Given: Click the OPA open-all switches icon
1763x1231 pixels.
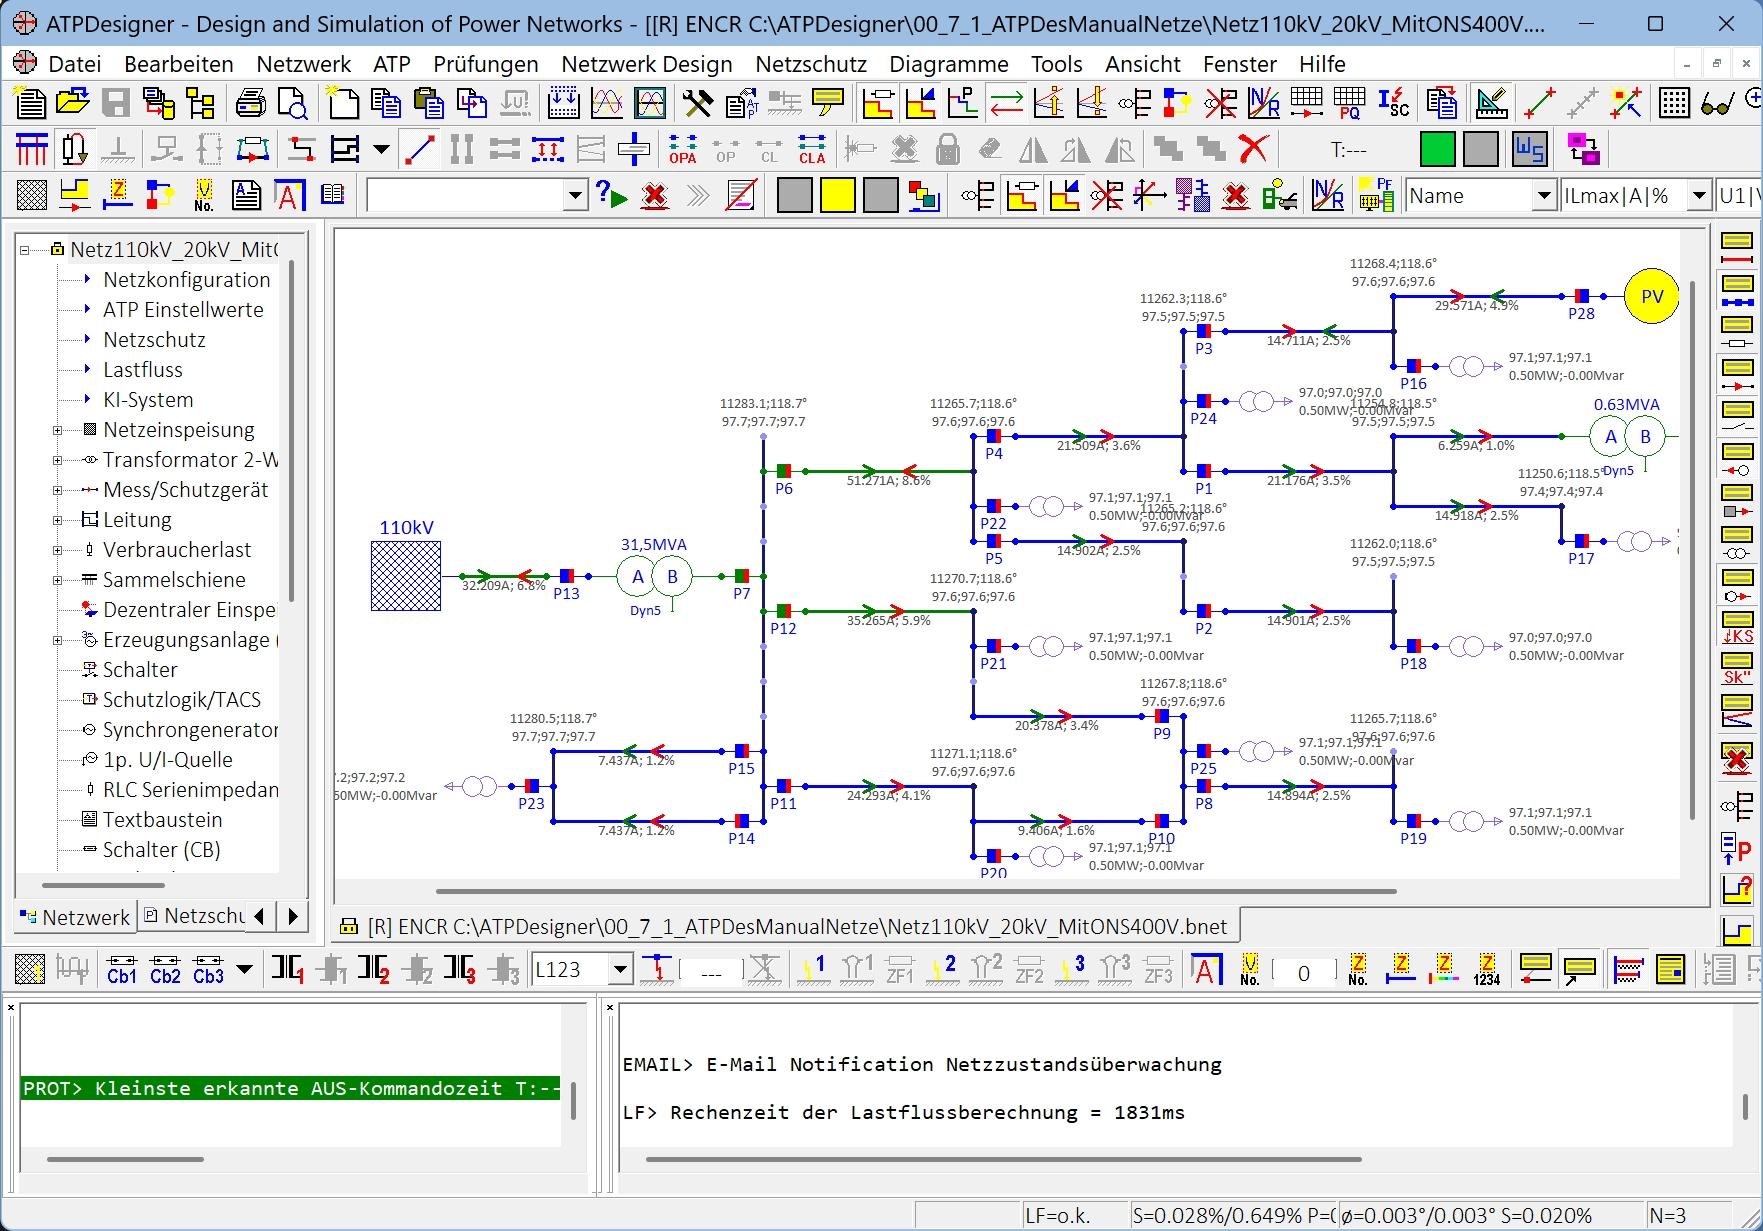Looking at the screenshot, I should click(x=683, y=150).
